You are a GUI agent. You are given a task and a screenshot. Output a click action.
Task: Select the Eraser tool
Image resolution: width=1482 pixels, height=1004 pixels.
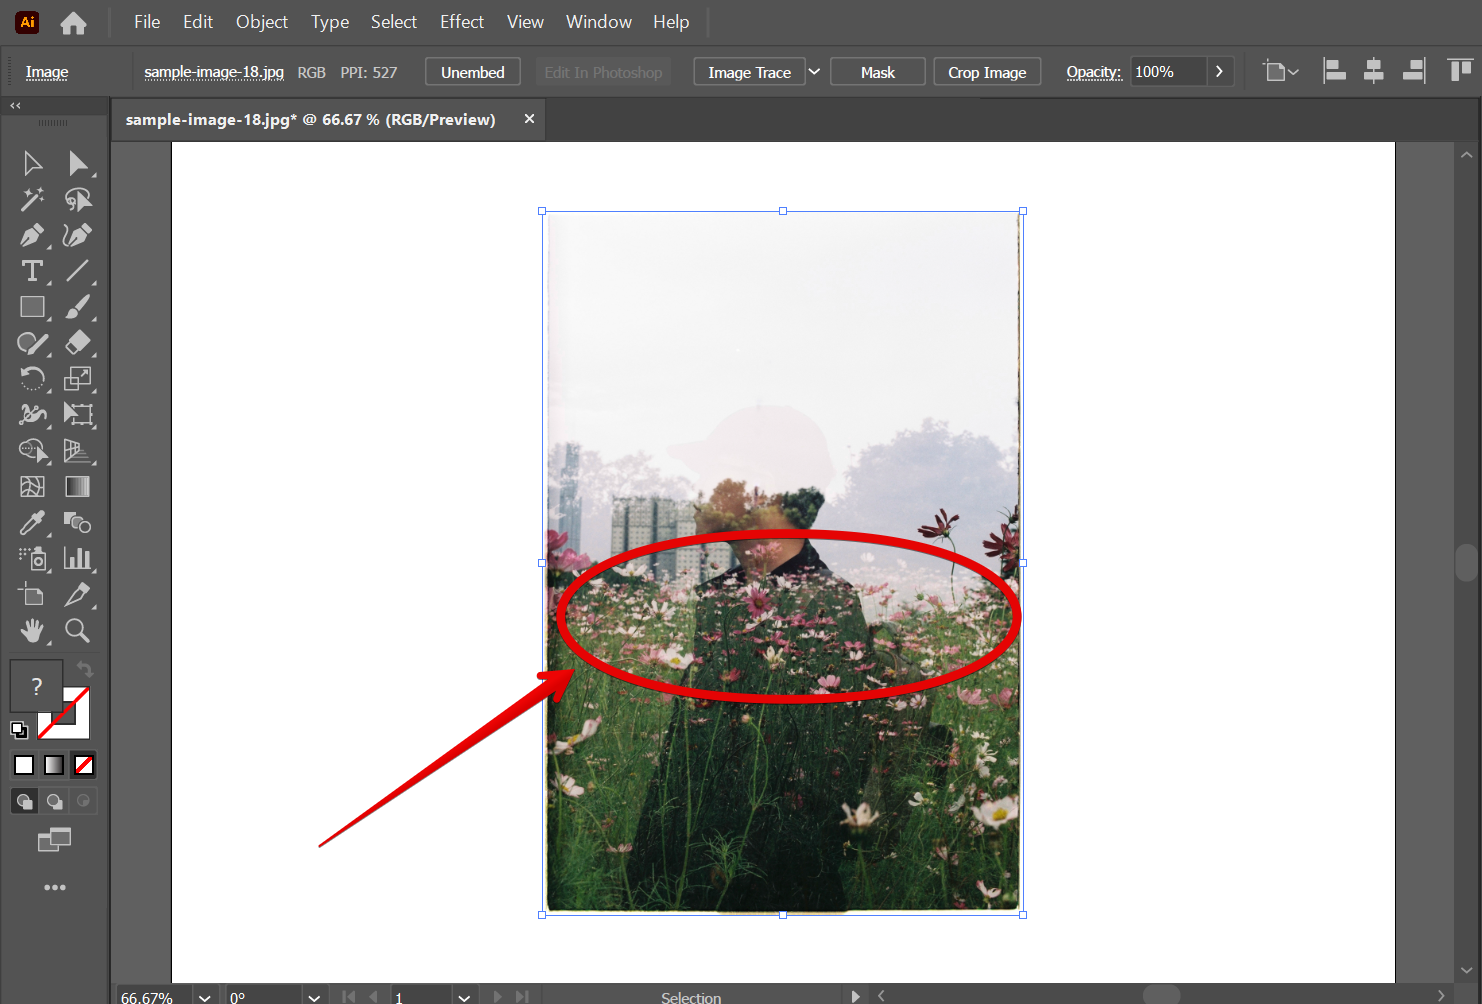77,343
